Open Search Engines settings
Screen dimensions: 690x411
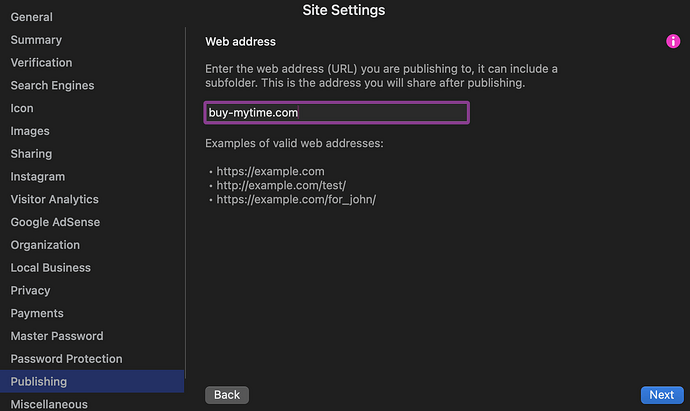(51, 86)
